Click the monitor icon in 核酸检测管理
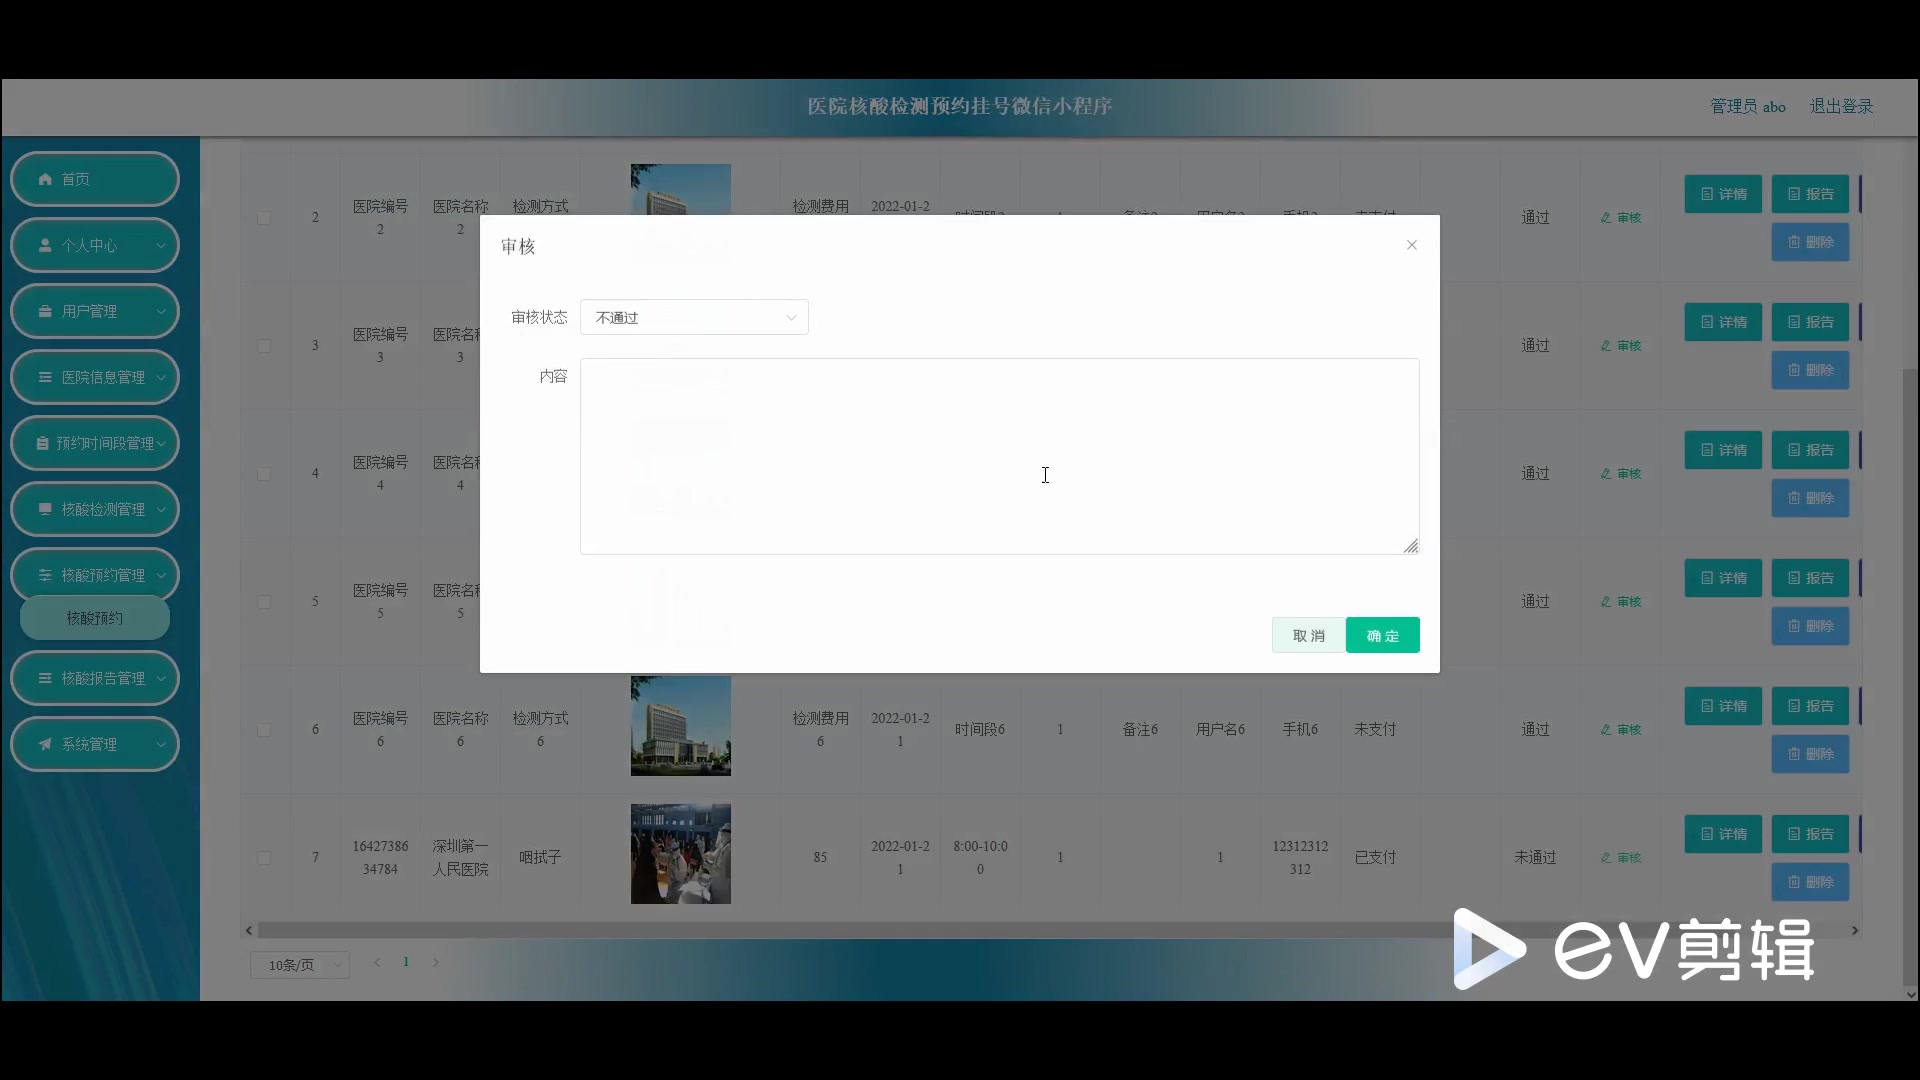The width and height of the screenshot is (1920, 1080). click(45, 509)
